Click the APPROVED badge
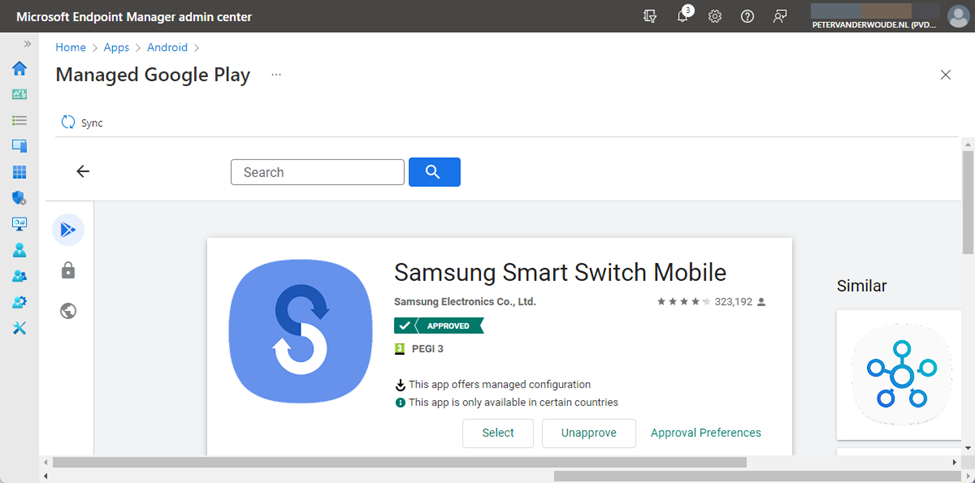Screen dimensions: 975x483 click(x=439, y=326)
